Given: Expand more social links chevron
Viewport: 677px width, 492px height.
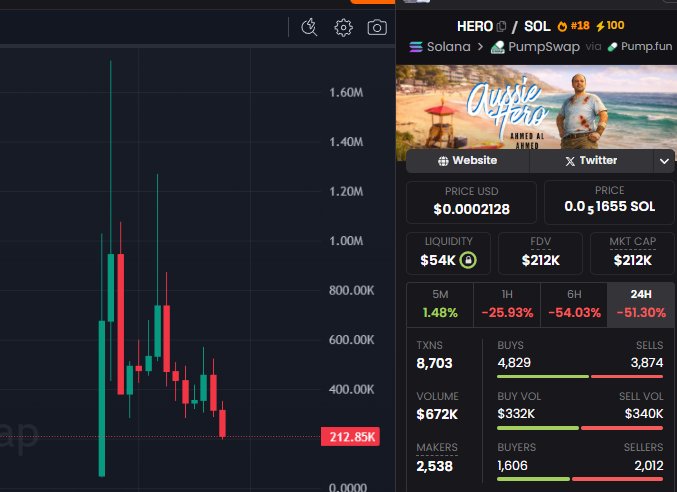Looking at the screenshot, I should (664, 161).
